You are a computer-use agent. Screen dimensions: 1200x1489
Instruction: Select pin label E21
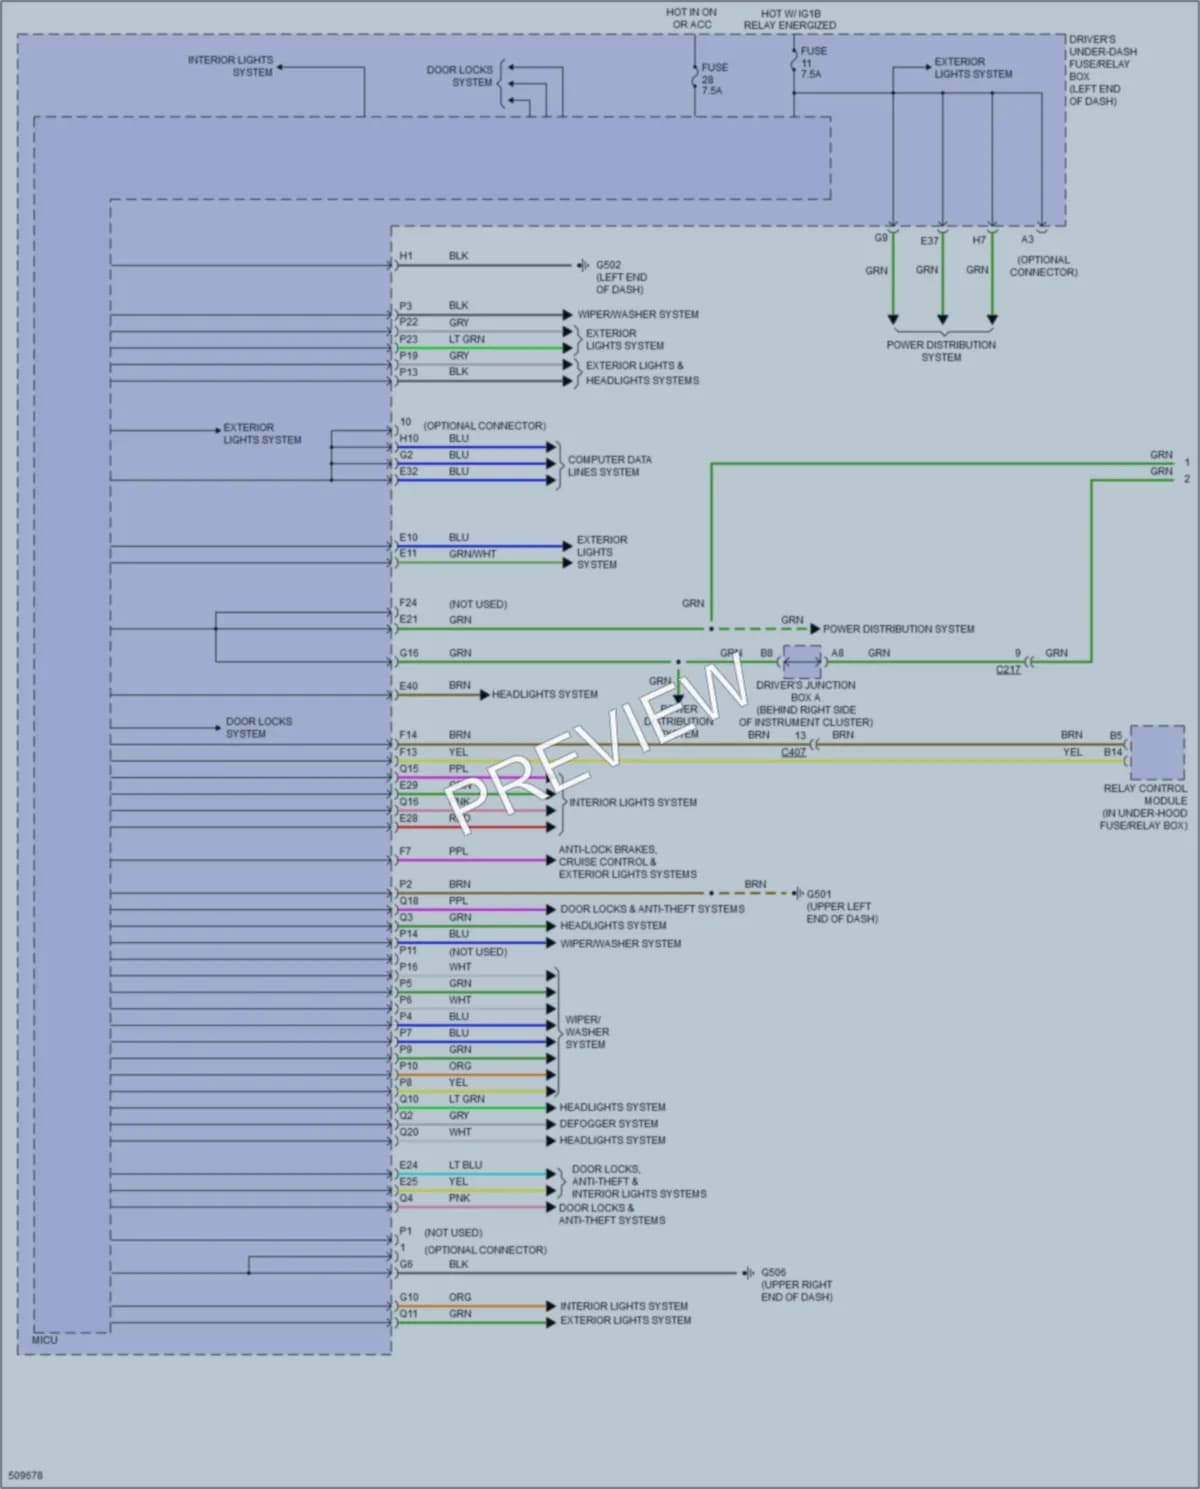408,620
